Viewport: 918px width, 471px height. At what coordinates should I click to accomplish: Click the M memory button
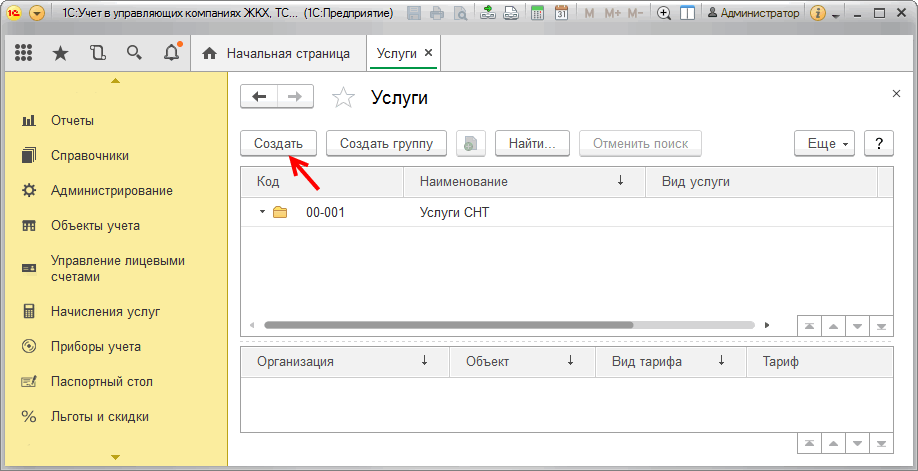[590, 13]
